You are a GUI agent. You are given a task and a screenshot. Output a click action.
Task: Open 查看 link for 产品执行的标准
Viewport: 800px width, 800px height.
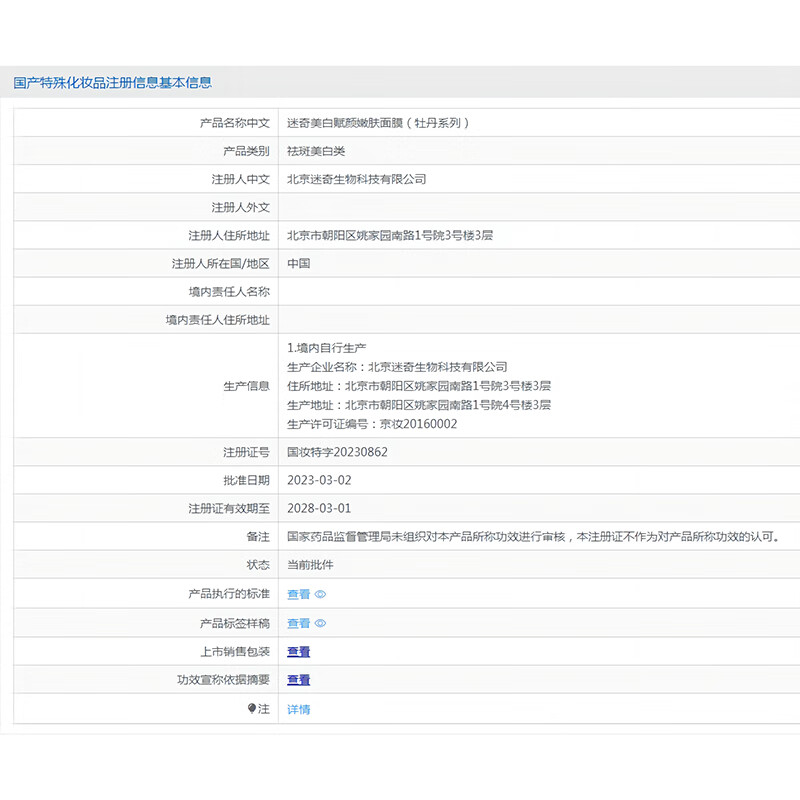(298, 594)
